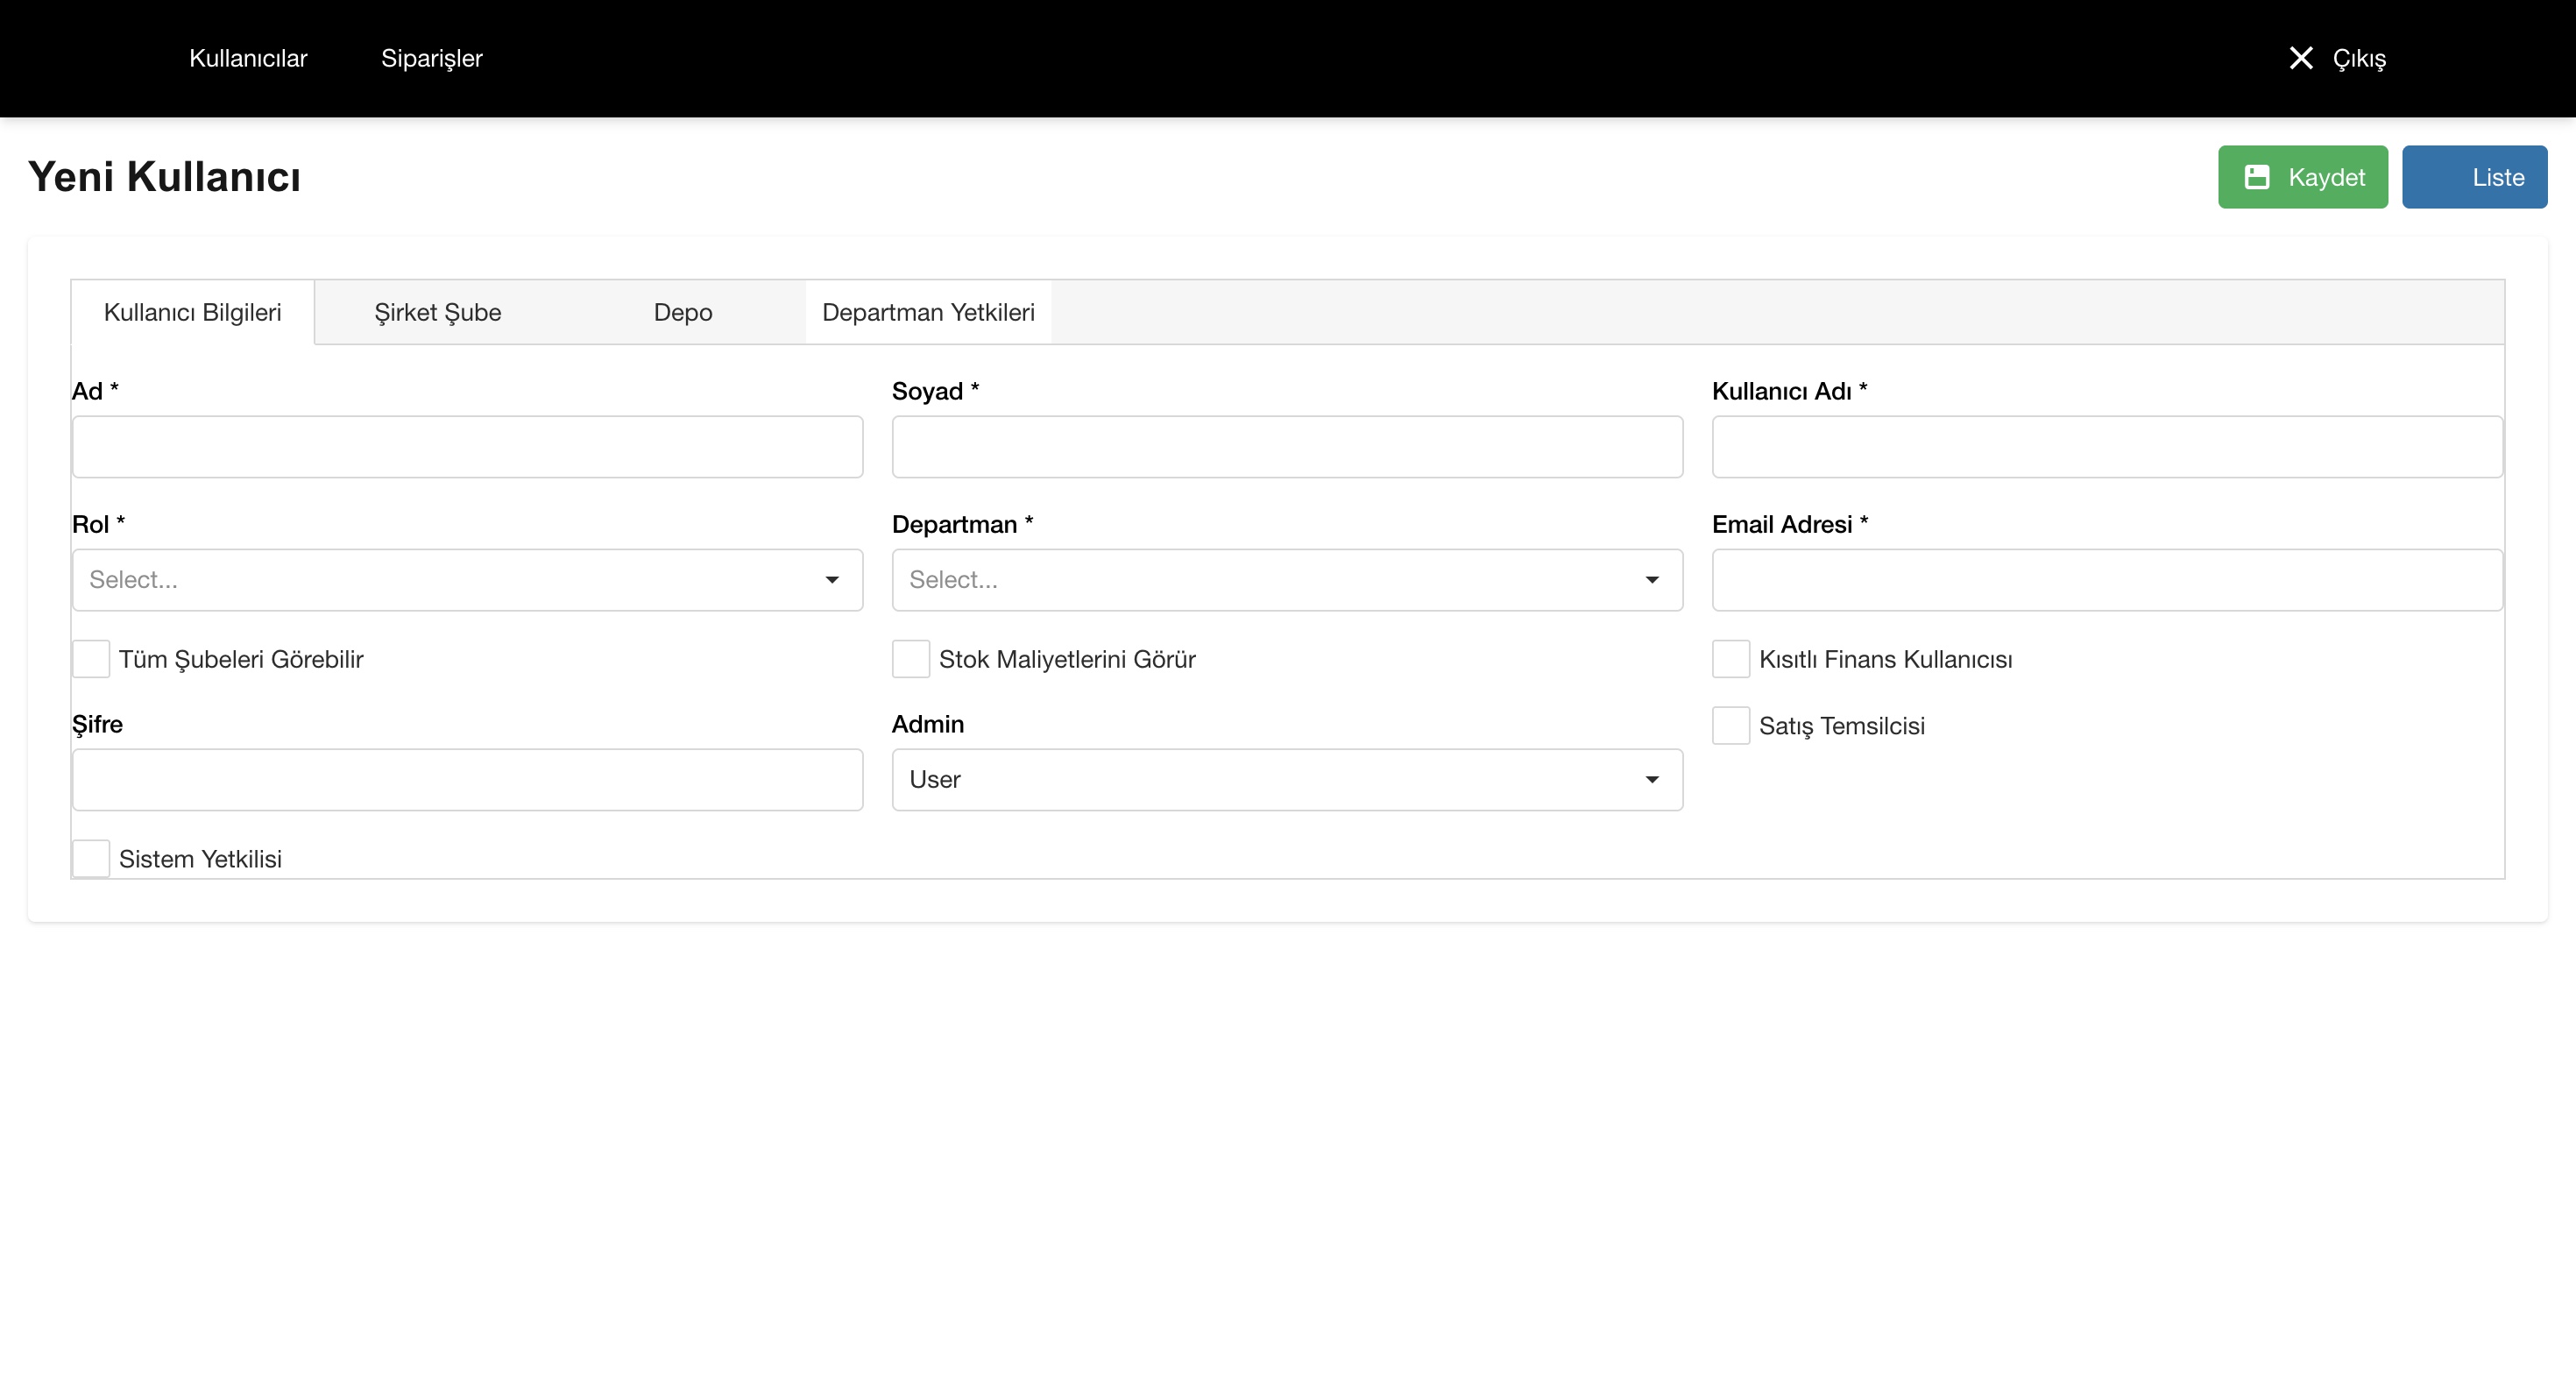Go to Siparişler menu item
This screenshot has width=2576, height=1395.
(431, 58)
